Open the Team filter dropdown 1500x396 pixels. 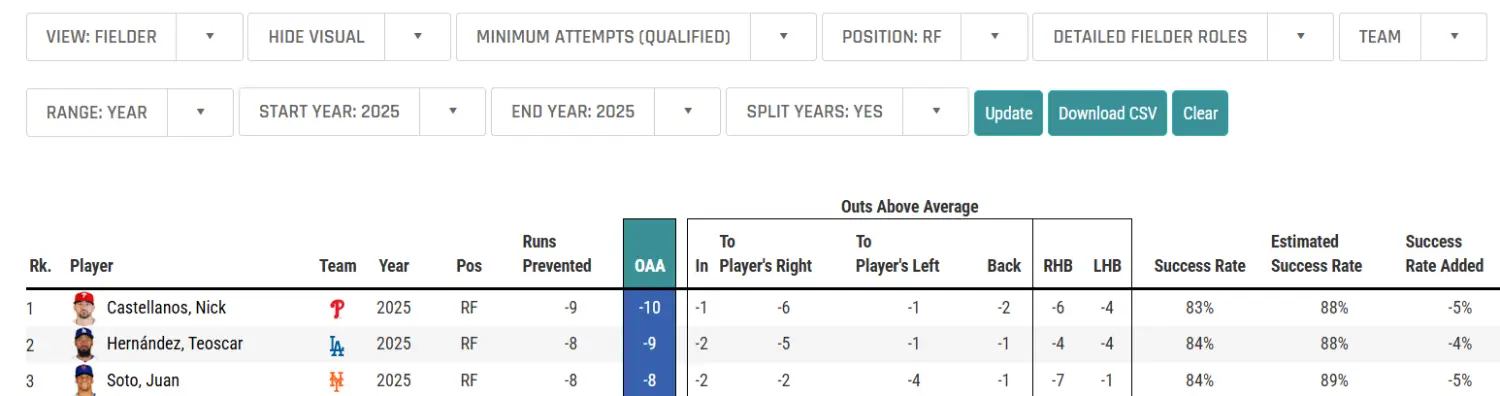(x=1454, y=37)
